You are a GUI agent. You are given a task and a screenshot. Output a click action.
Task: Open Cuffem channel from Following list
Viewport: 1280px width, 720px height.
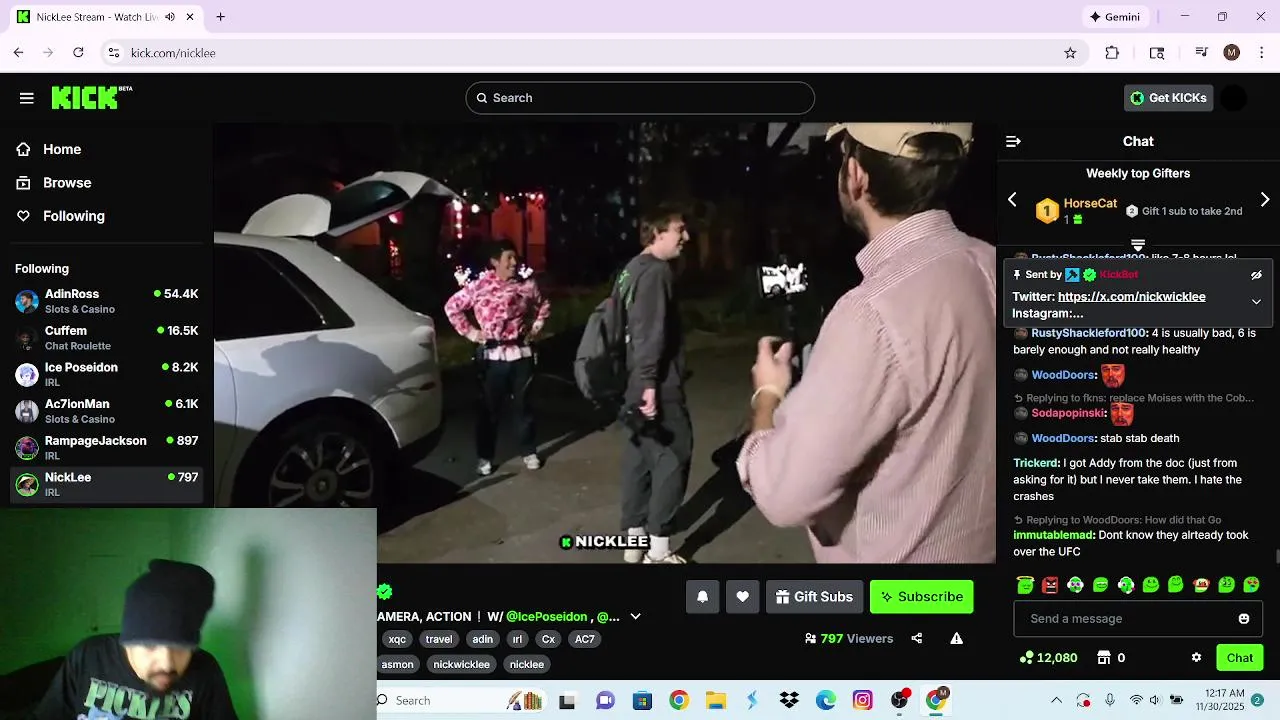coord(106,338)
